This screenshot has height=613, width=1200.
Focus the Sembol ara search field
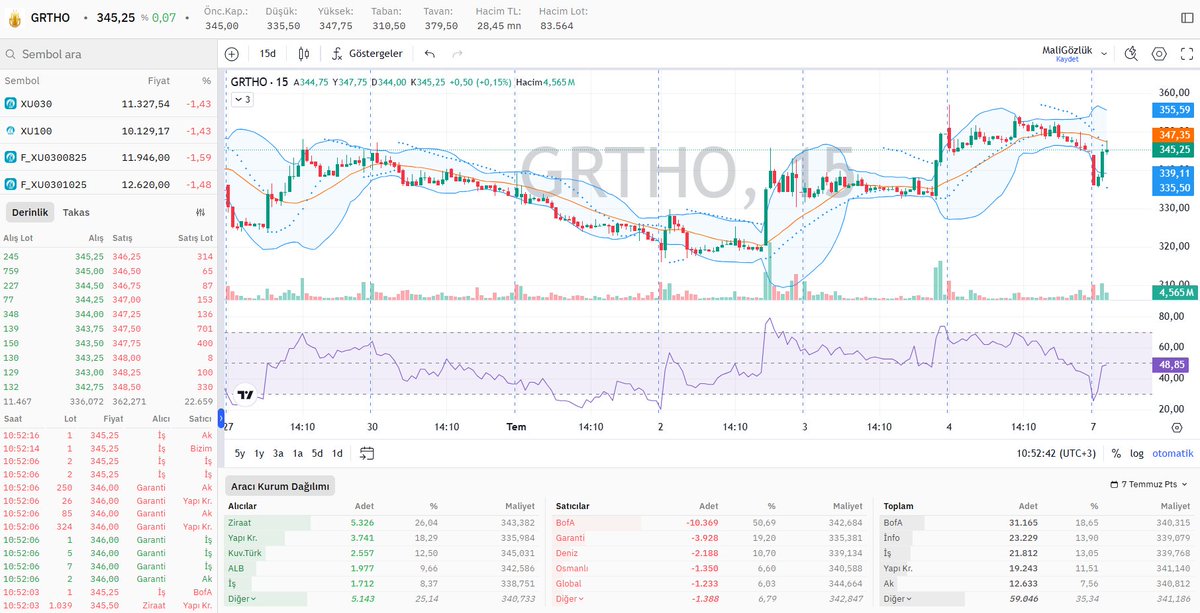coord(110,54)
